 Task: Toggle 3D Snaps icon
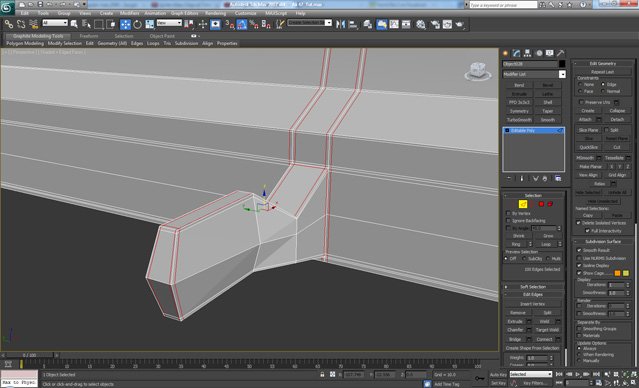click(230, 24)
